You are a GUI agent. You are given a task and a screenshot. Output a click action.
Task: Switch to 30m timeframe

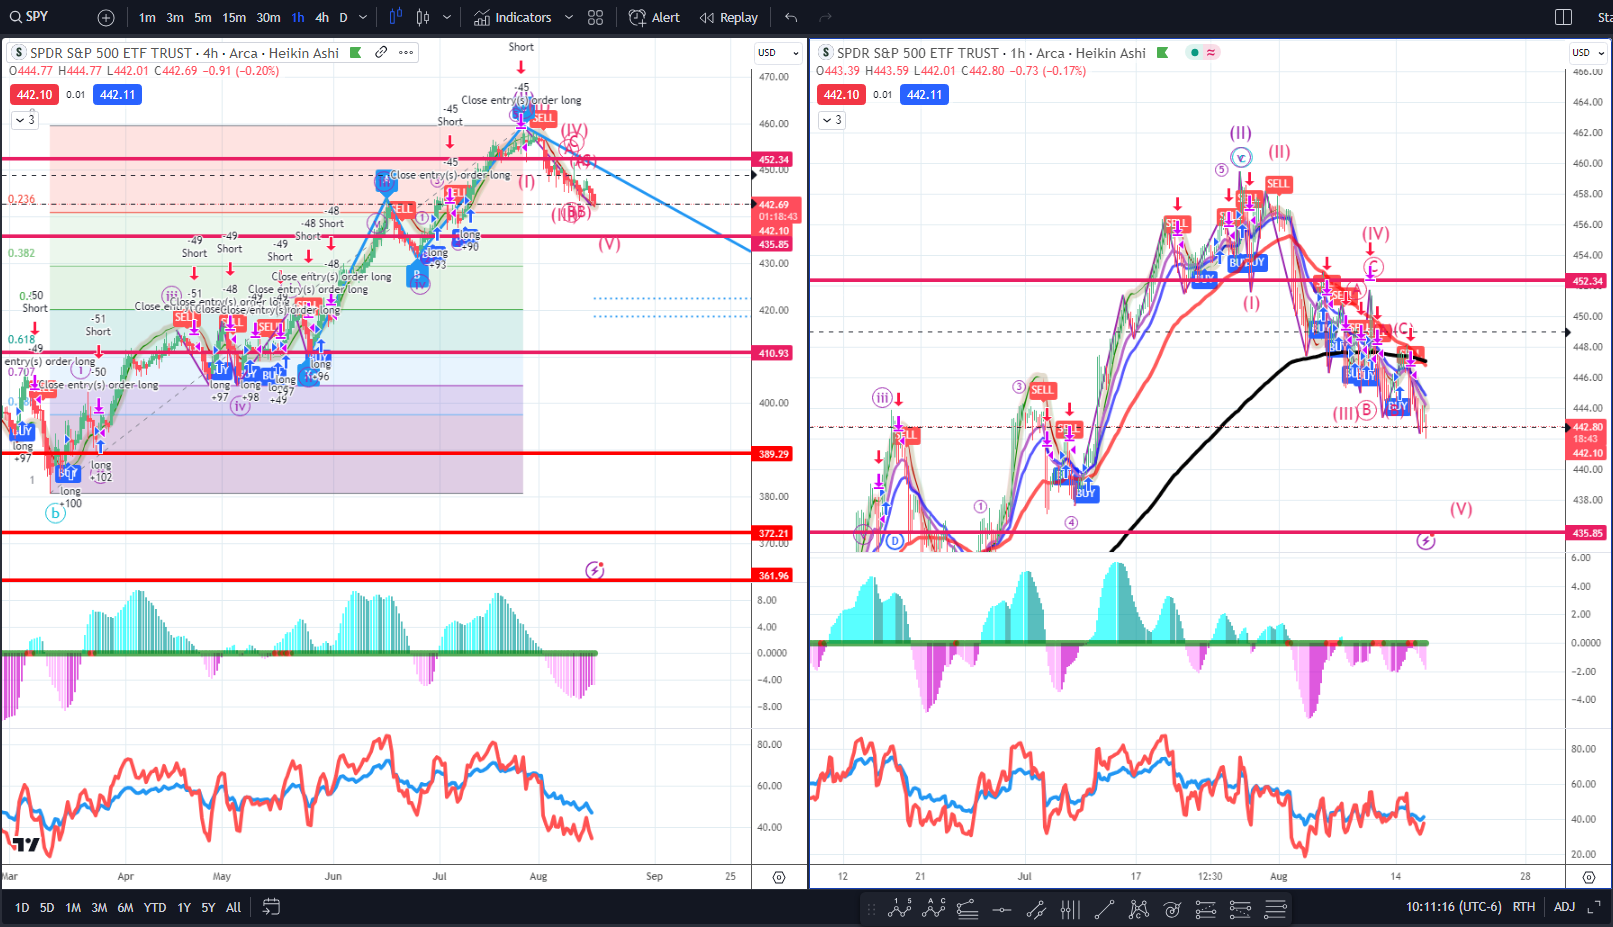point(268,18)
